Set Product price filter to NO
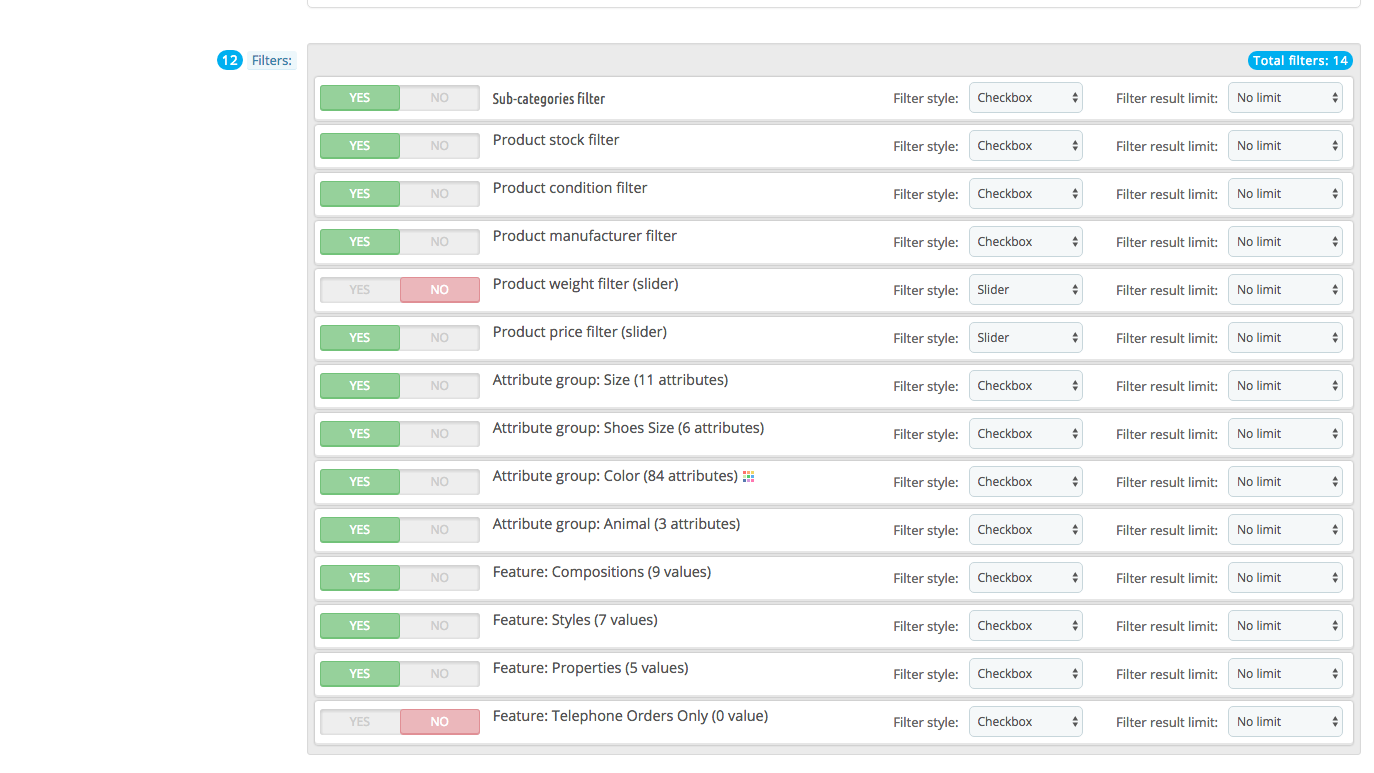 440,338
